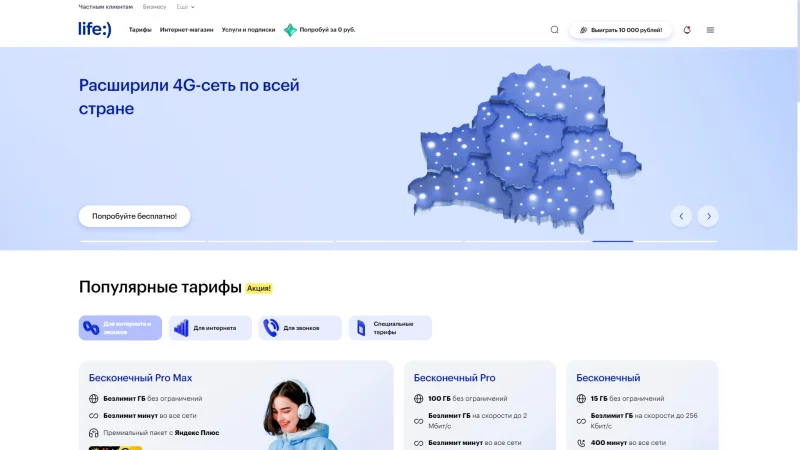Open the 'Тарифы' menu
Screen dimensions: 800x450
pyautogui.click(x=140, y=30)
